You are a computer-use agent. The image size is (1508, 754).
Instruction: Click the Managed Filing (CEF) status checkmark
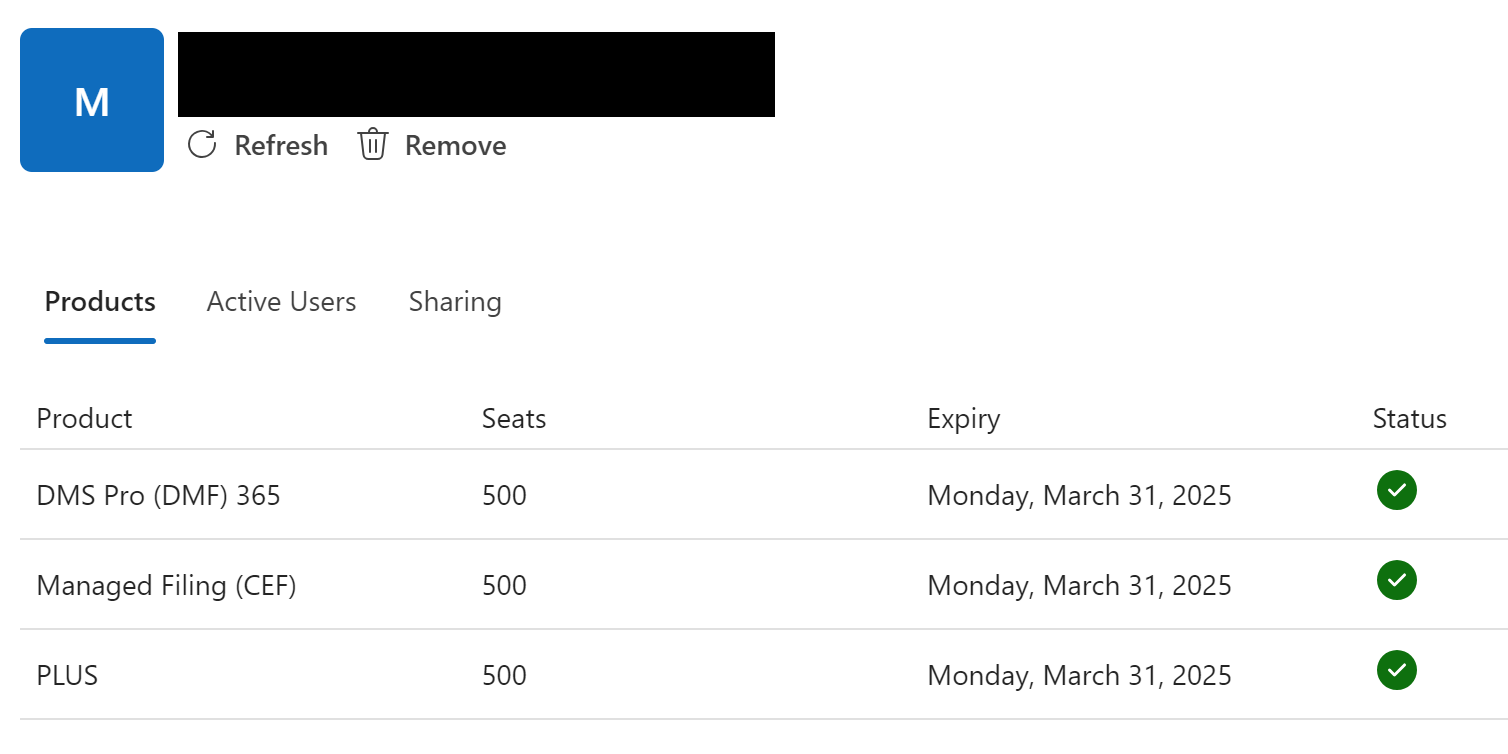(1396, 580)
